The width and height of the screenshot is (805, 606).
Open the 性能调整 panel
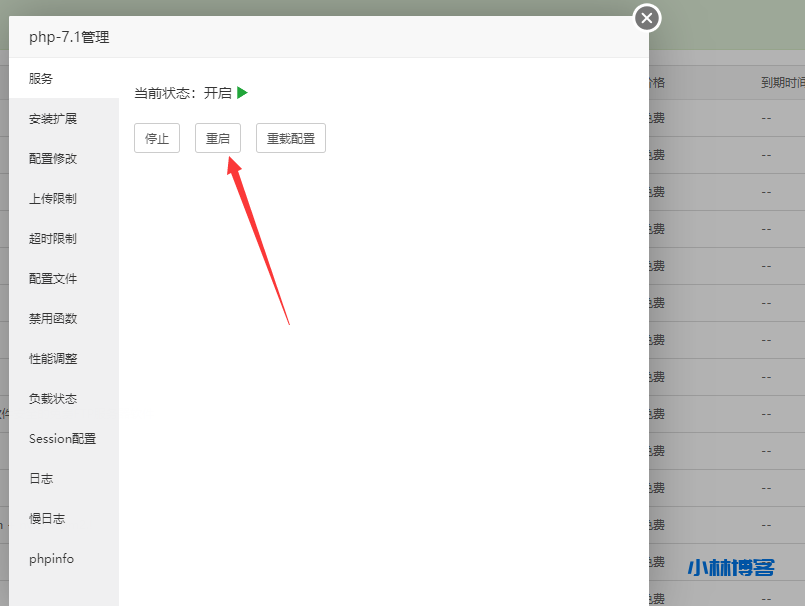(54, 358)
